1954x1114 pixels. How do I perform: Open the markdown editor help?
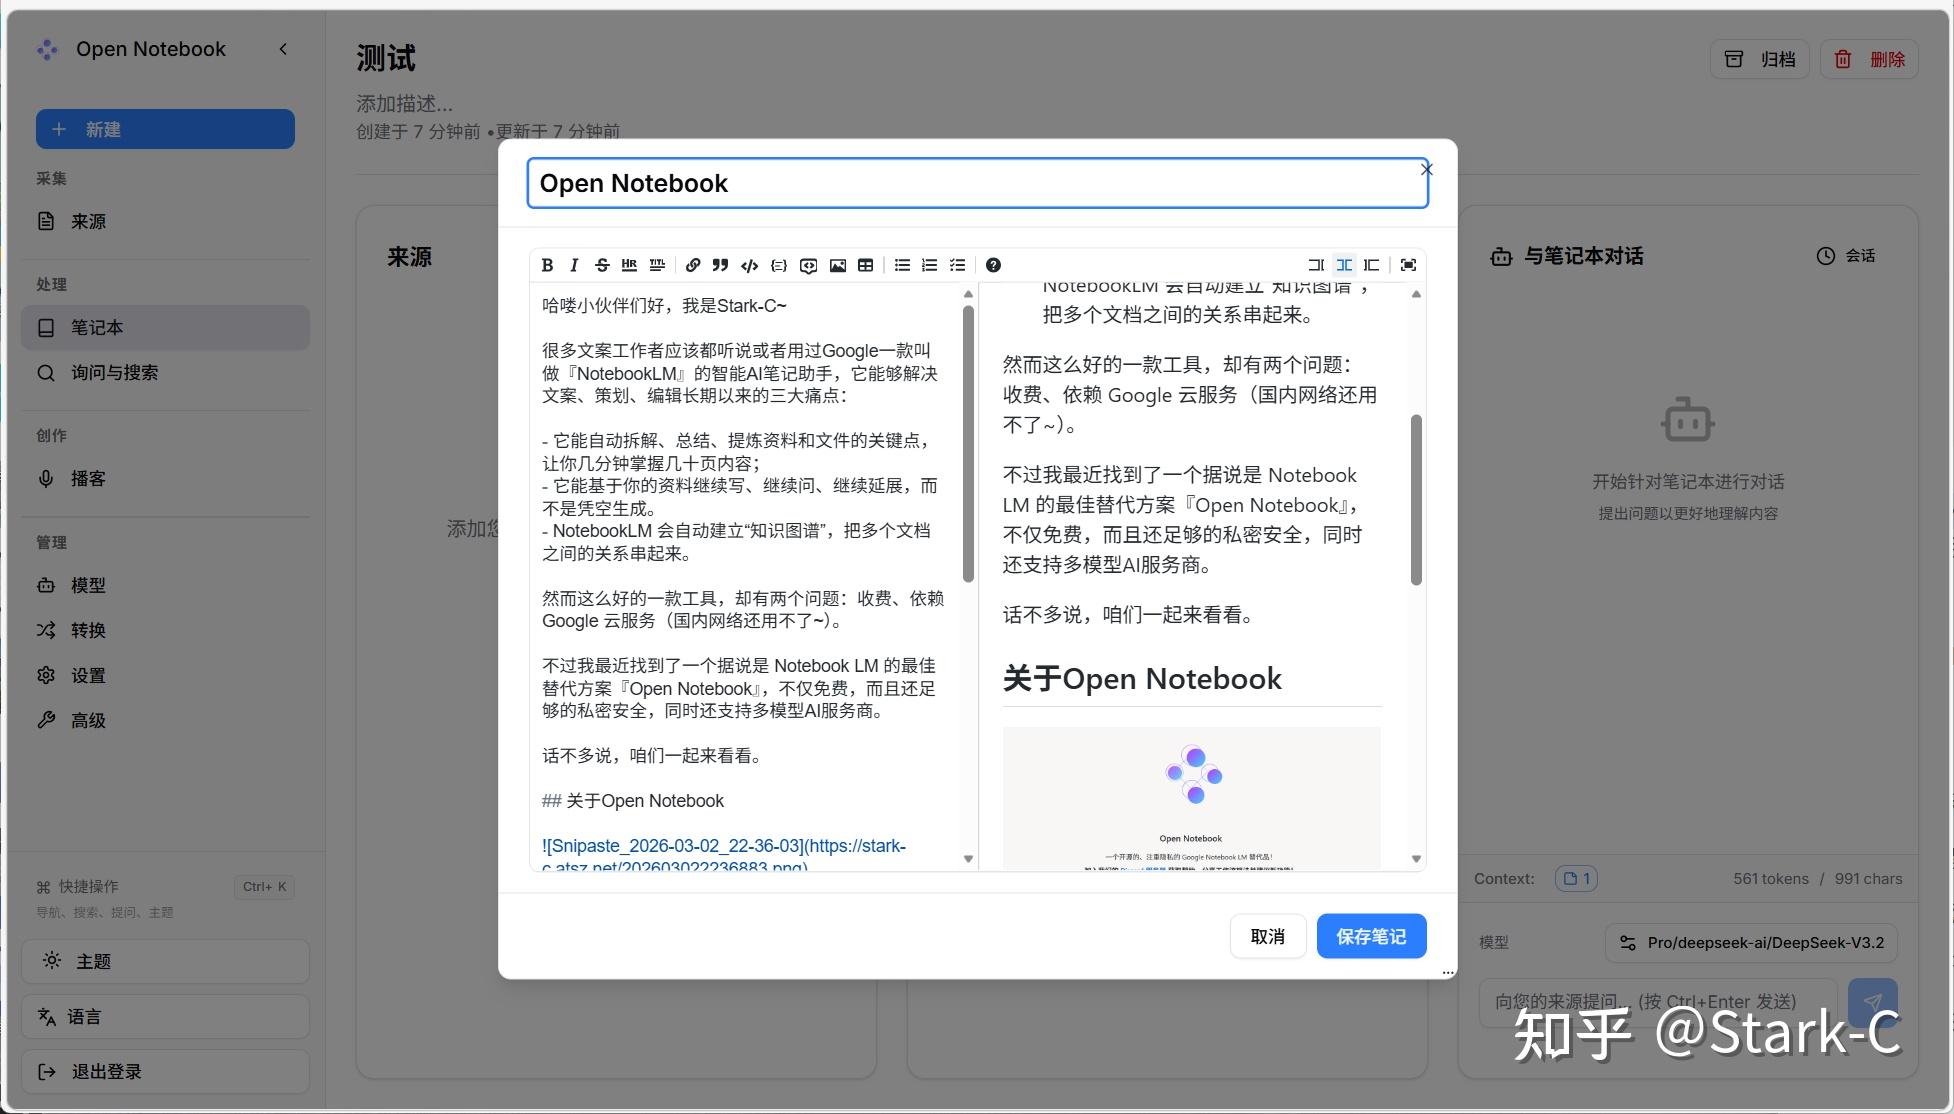pos(993,265)
